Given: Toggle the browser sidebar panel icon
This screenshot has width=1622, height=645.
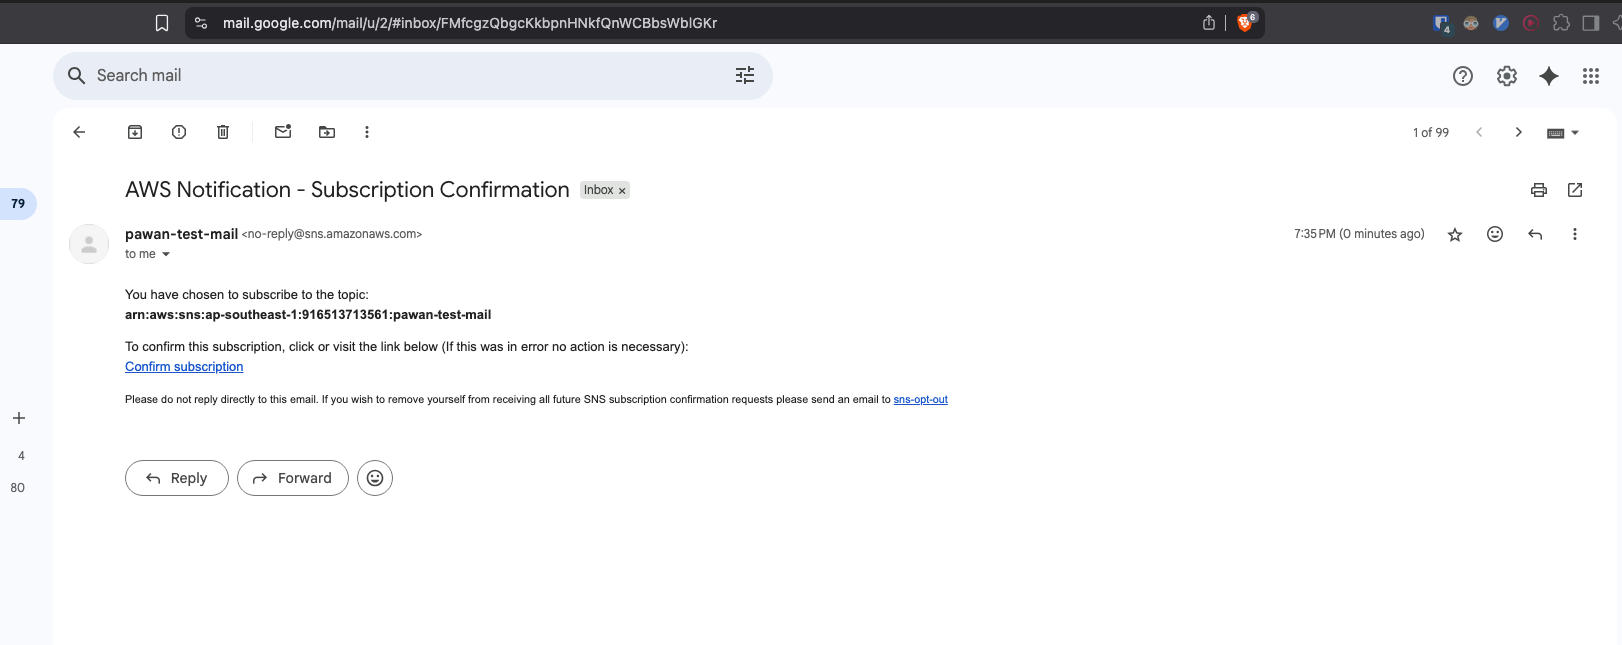Looking at the screenshot, I should [x=1591, y=23].
